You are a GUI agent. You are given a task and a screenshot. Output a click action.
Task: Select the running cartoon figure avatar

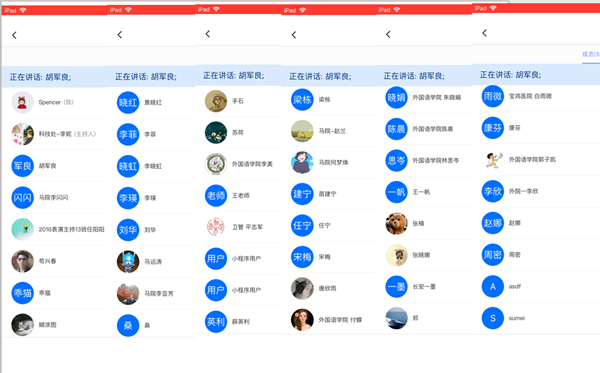[492, 160]
